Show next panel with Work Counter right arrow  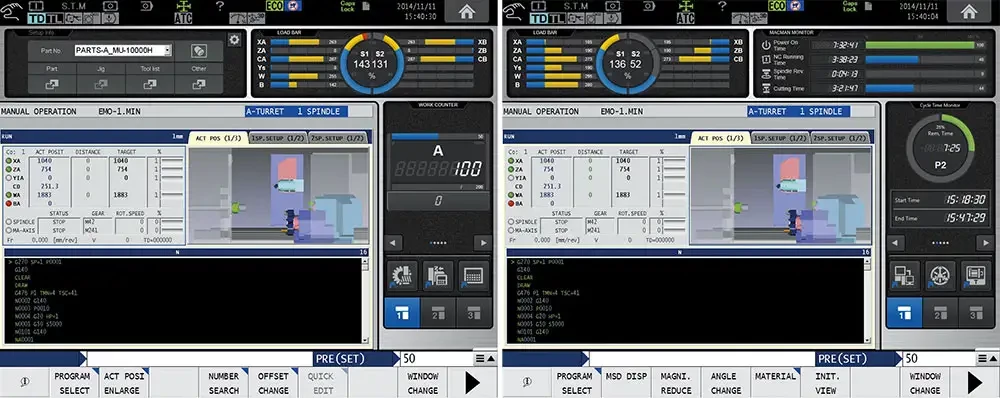[483, 243]
